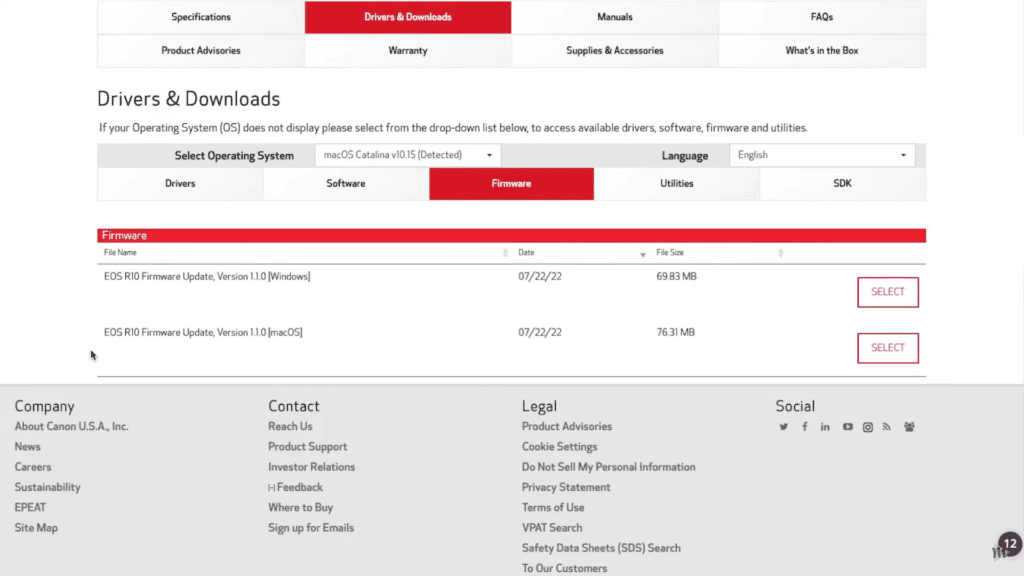Click the EOS R10 Firmware Update [macOS] file name
This screenshot has height=576, width=1024.
click(x=203, y=332)
